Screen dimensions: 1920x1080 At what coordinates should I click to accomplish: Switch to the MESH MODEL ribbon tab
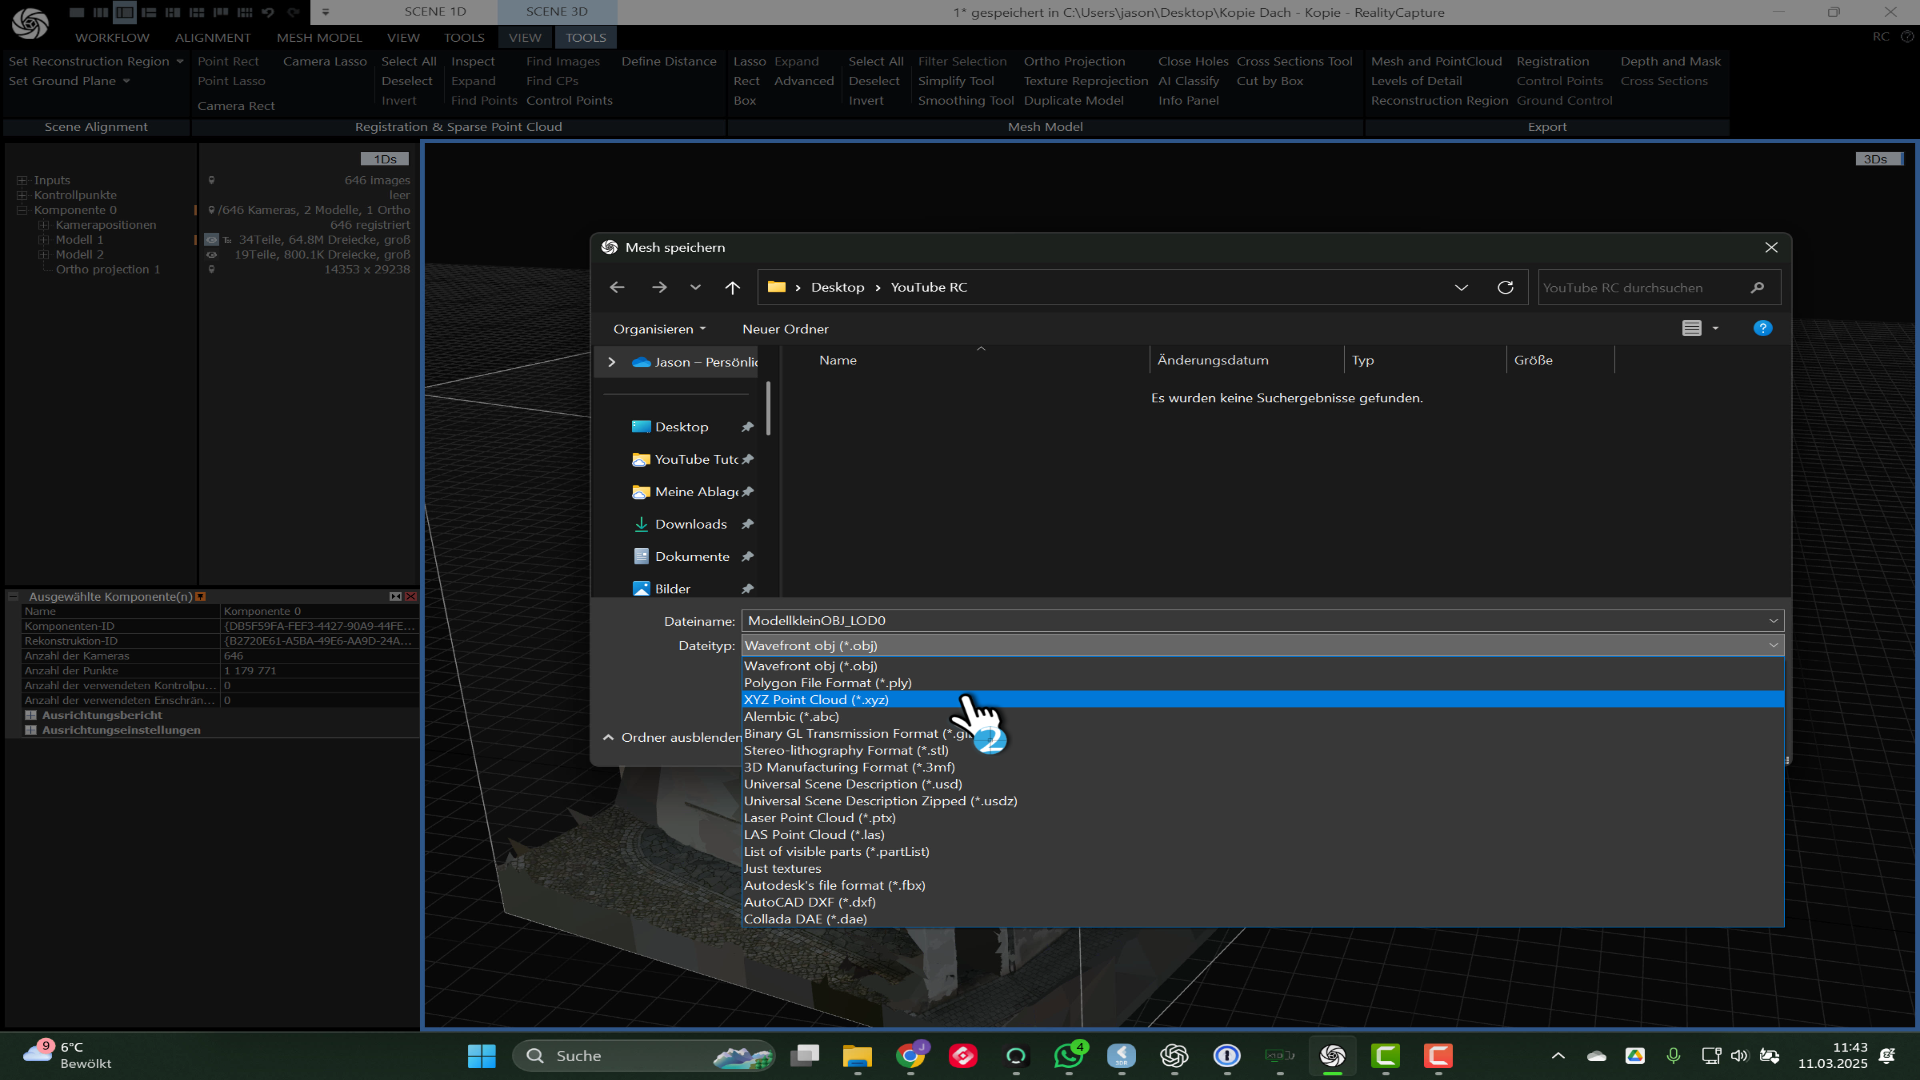pyautogui.click(x=319, y=38)
